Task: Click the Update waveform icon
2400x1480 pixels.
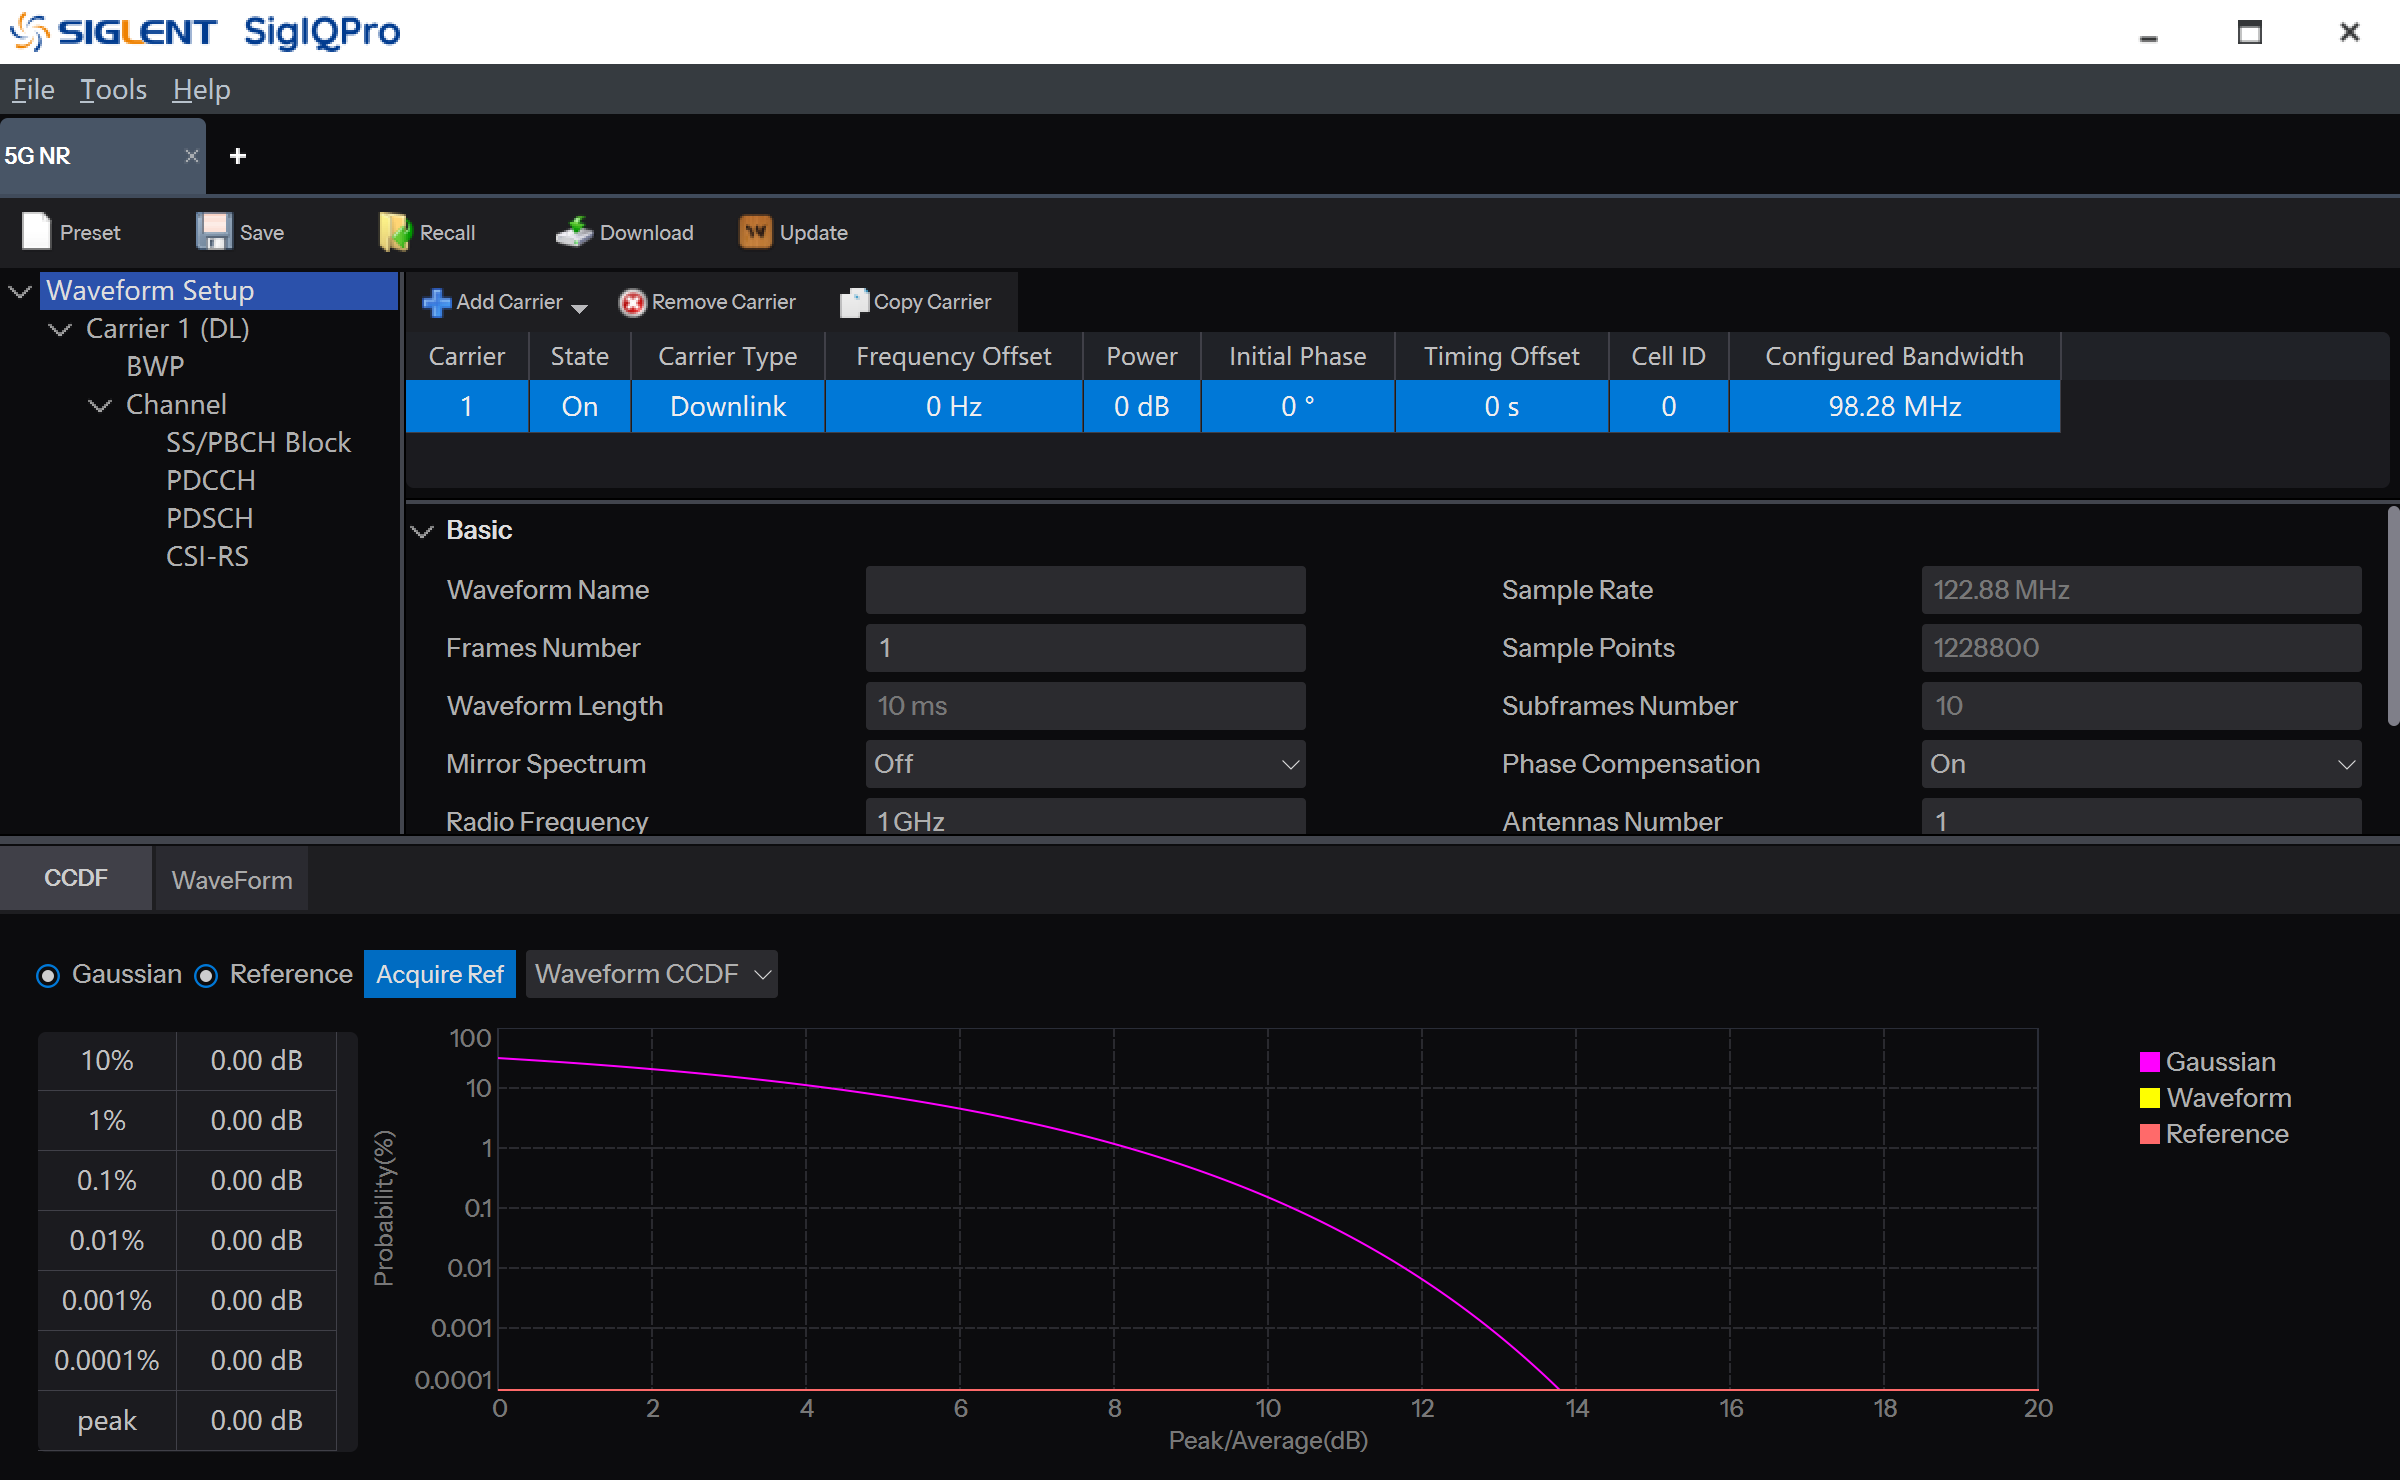Action: click(755, 232)
